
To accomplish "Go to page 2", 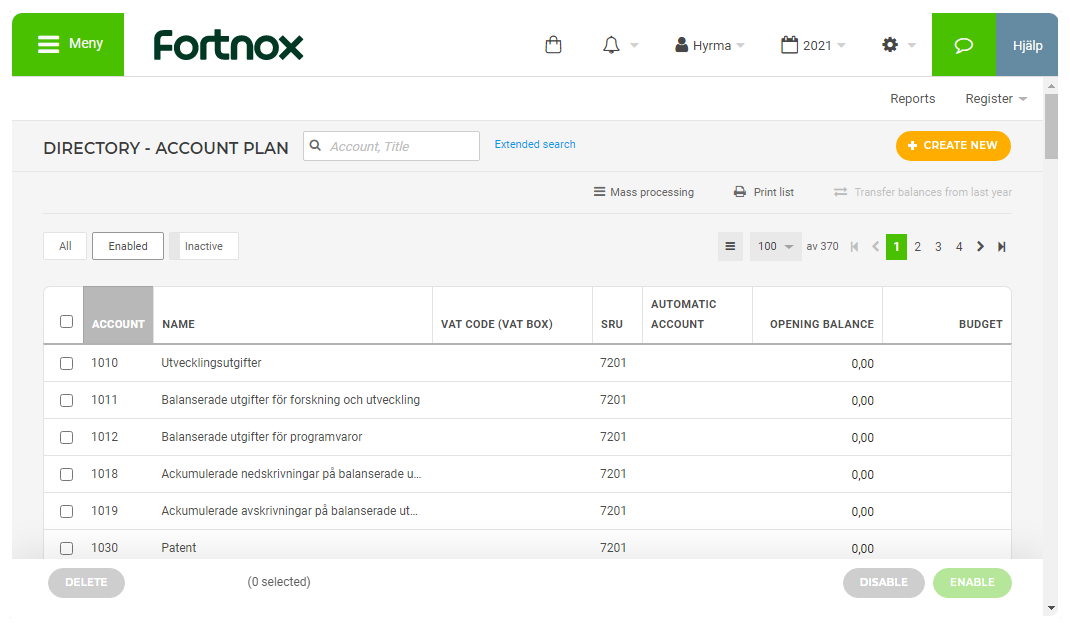I will [918, 247].
